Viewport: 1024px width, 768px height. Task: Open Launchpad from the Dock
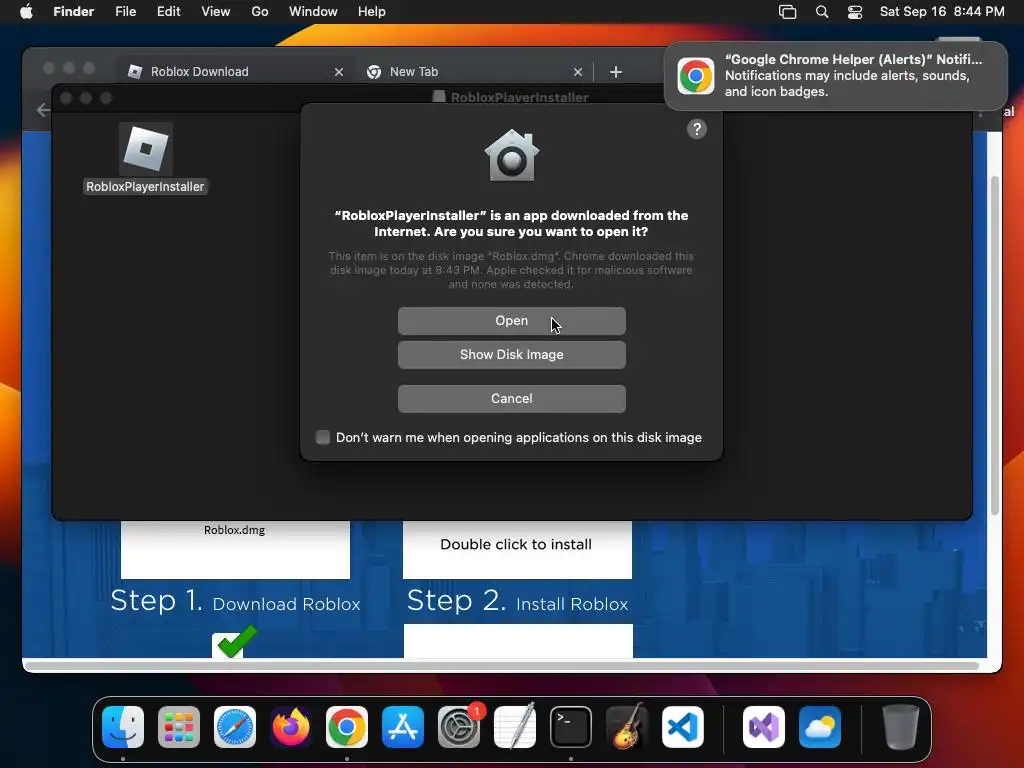(179, 727)
